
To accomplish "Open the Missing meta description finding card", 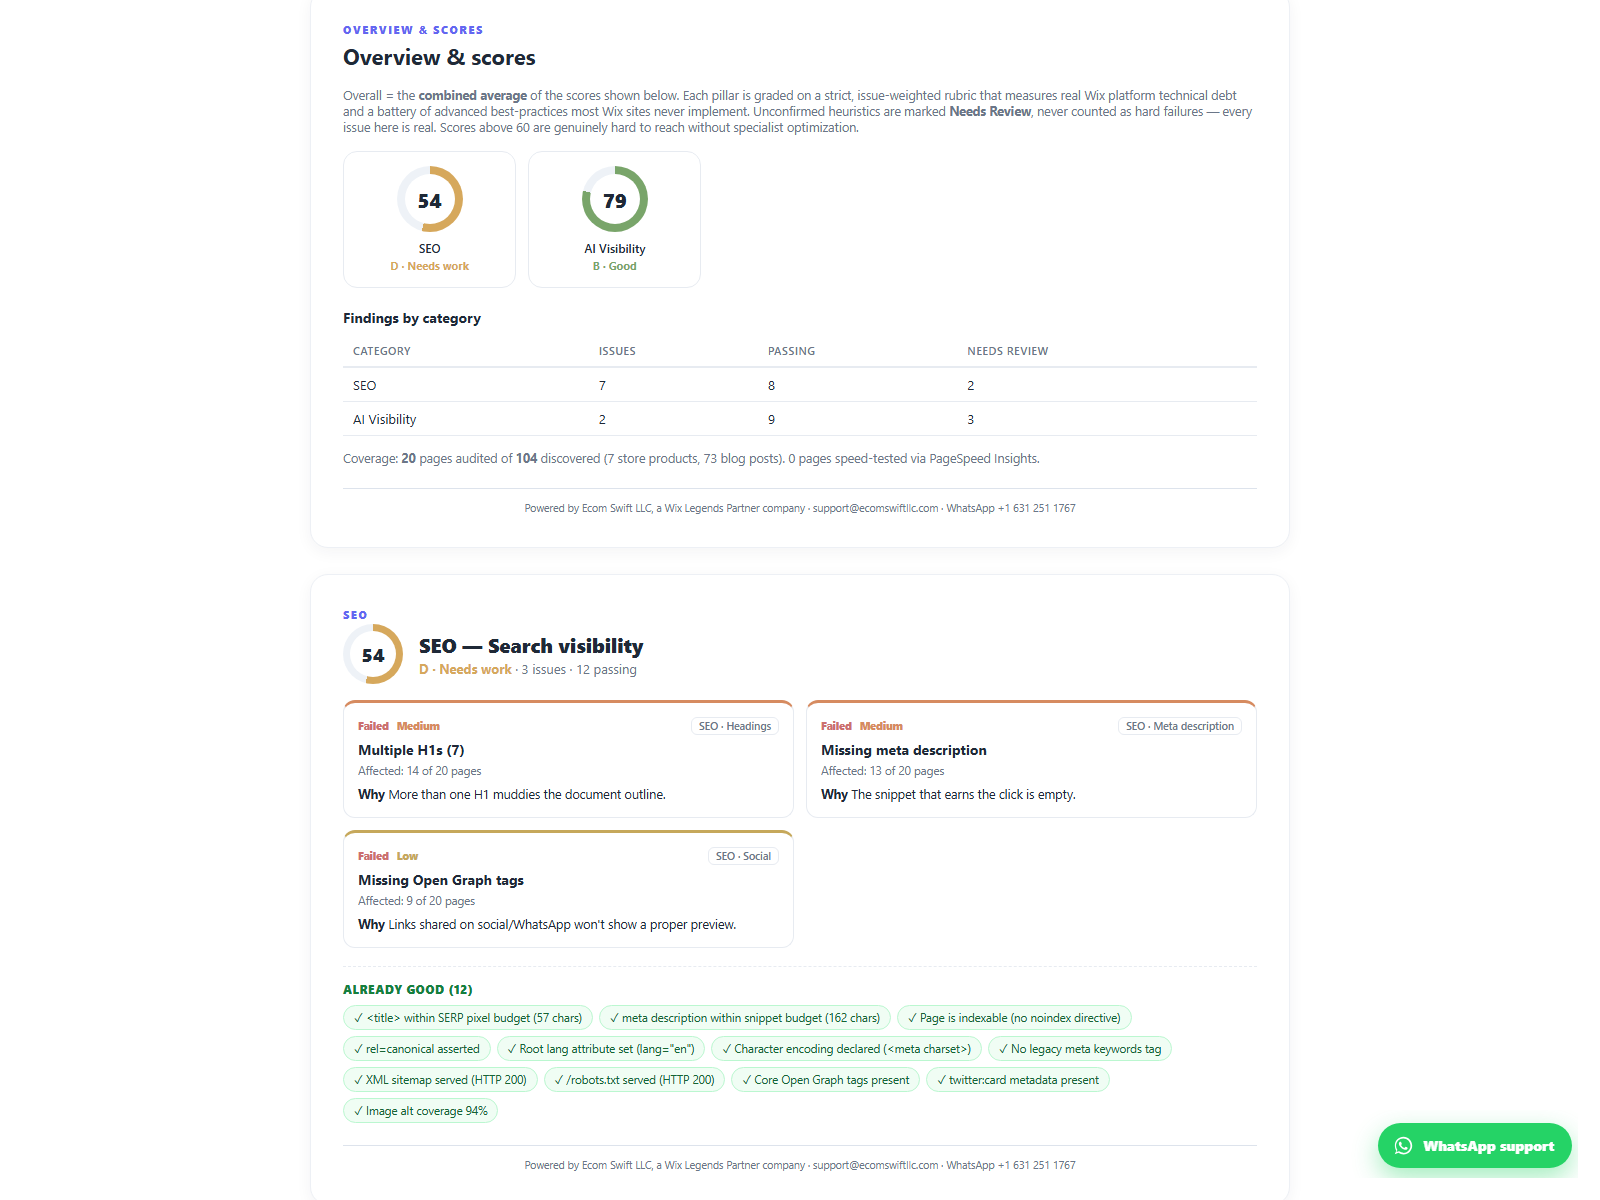I will (1031, 759).
